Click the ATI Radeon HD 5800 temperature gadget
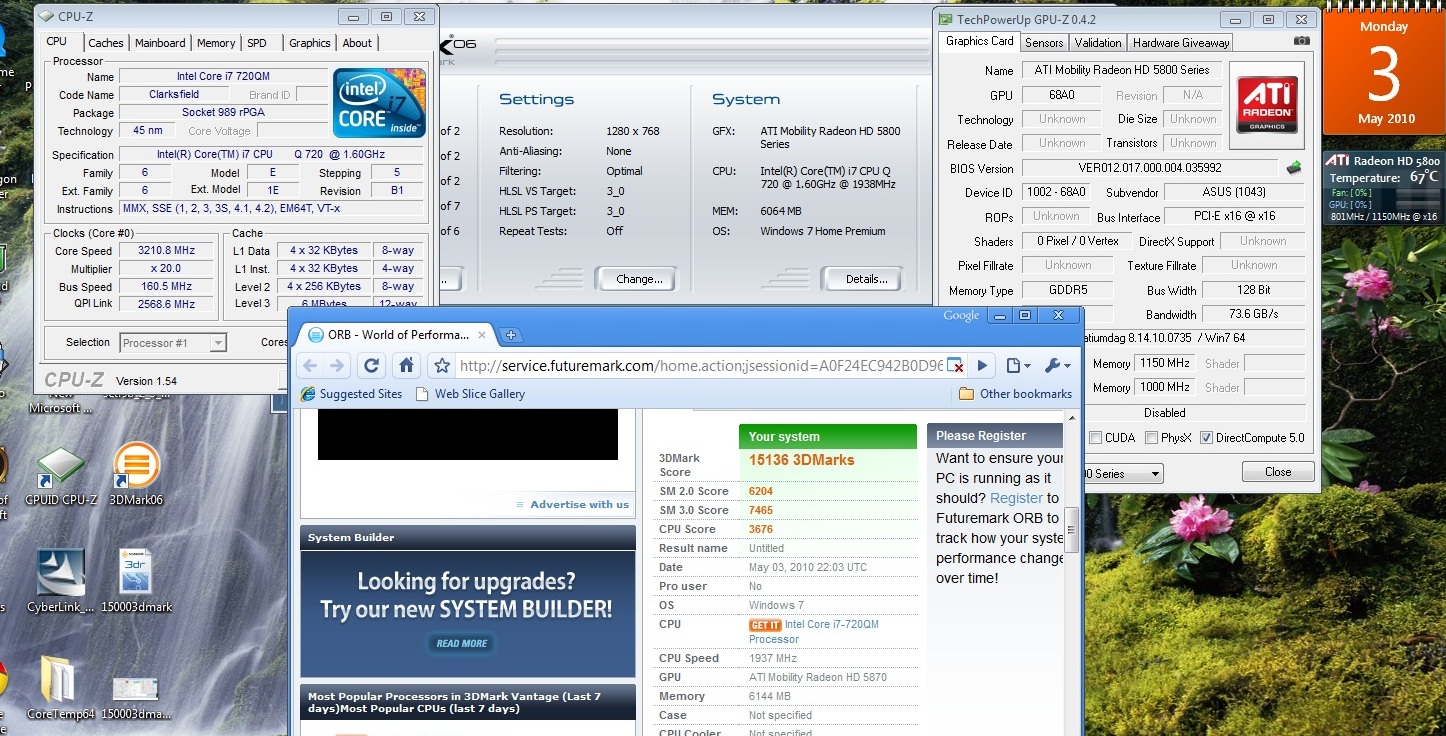Screen dimensions: 1446x736 (x=1383, y=187)
